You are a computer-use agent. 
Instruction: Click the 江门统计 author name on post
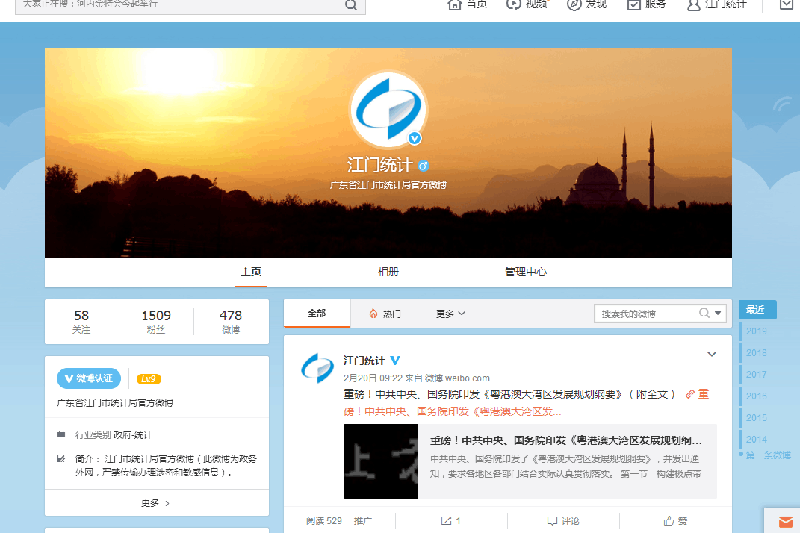[364, 360]
